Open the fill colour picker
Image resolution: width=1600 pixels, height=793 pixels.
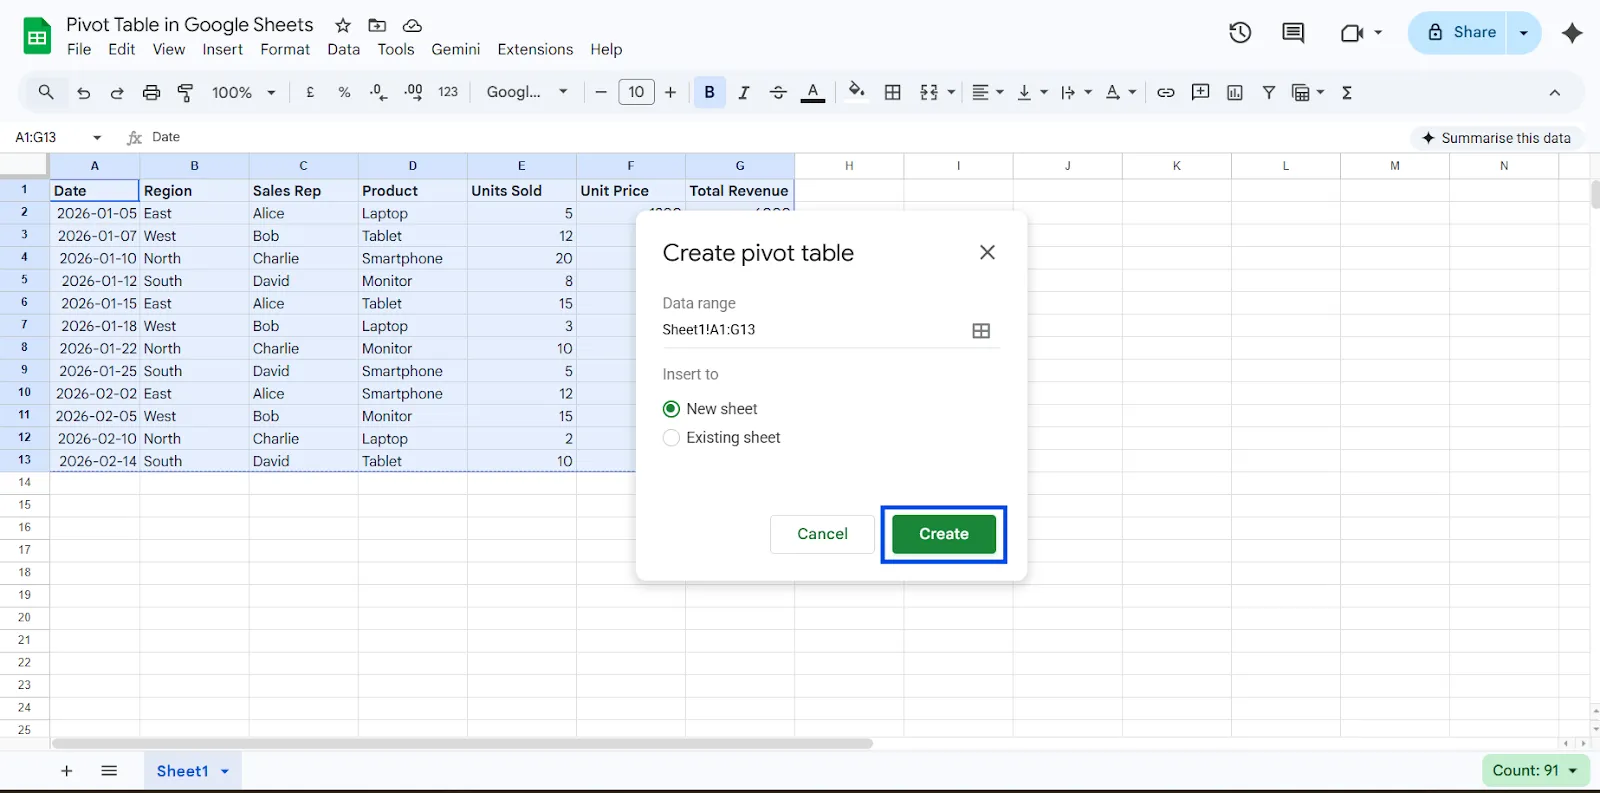[857, 92]
